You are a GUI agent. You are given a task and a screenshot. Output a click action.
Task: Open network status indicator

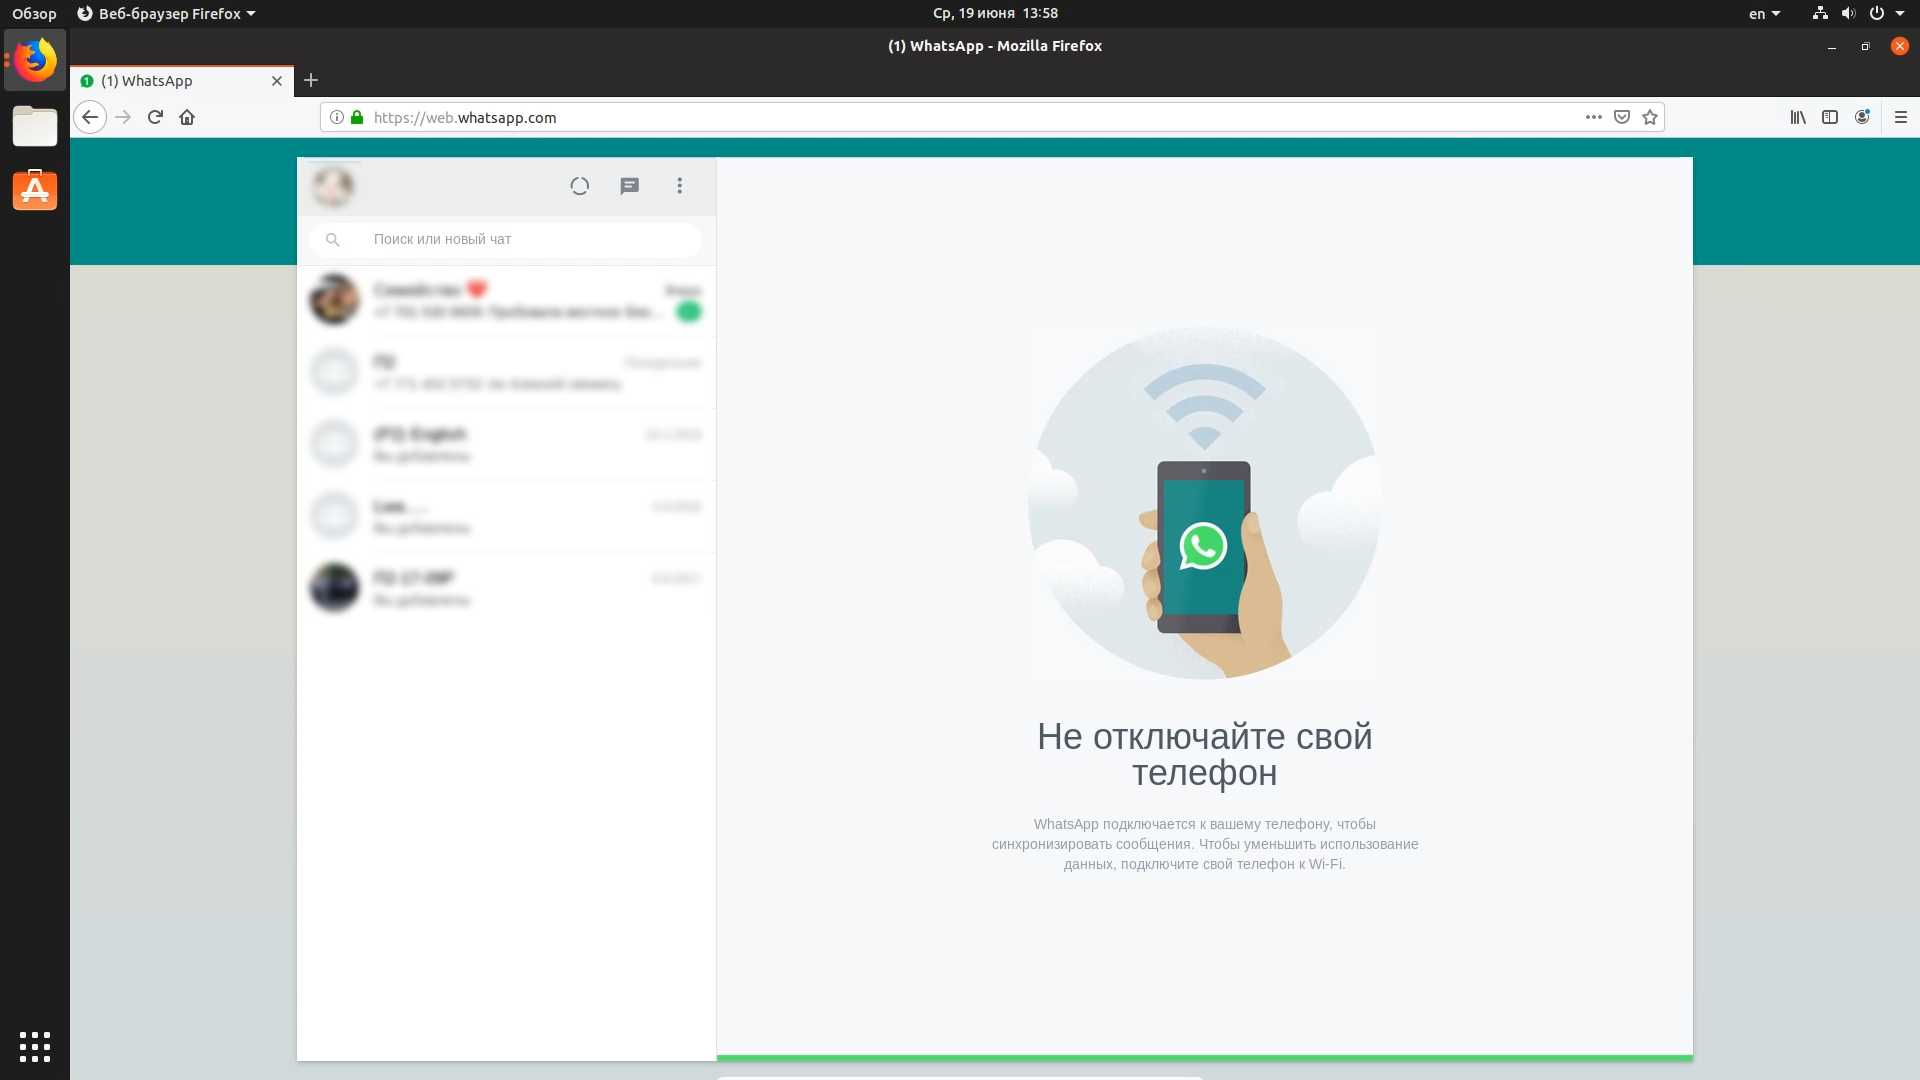tap(1820, 13)
